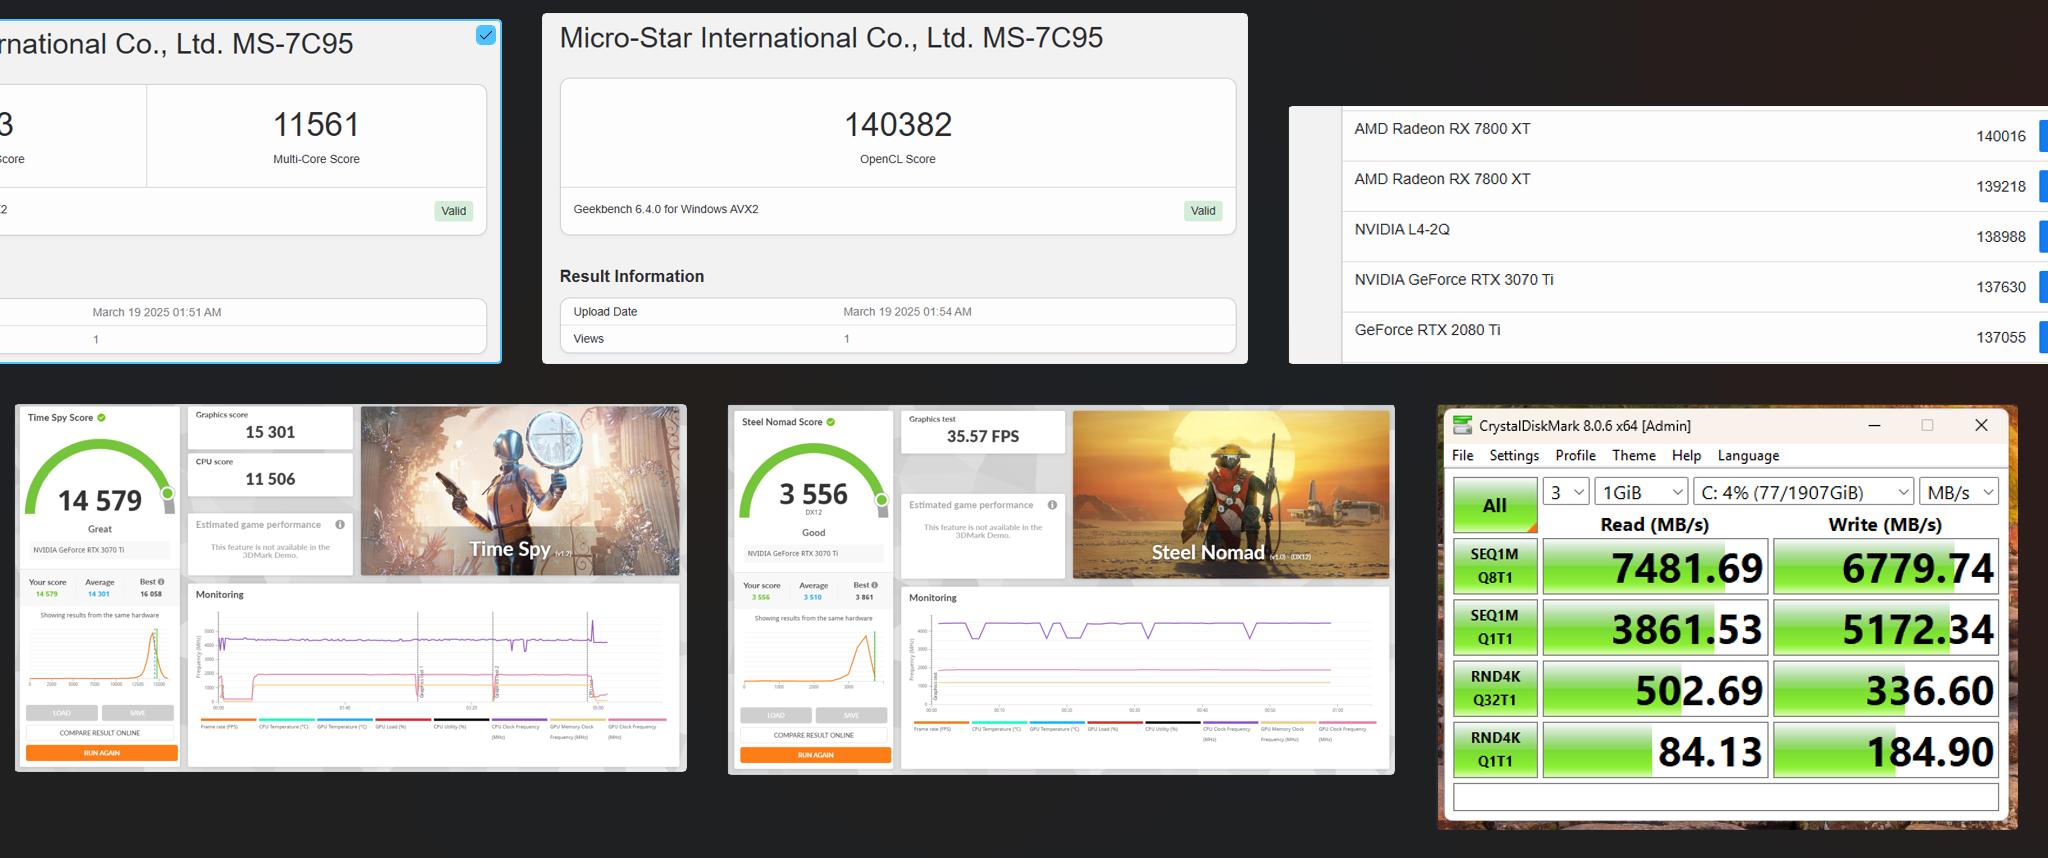Open the 1GiB test size dropdown
The width and height of the screenshot is (2048, 858).
pyautogui.click(x=1641, y=492)
